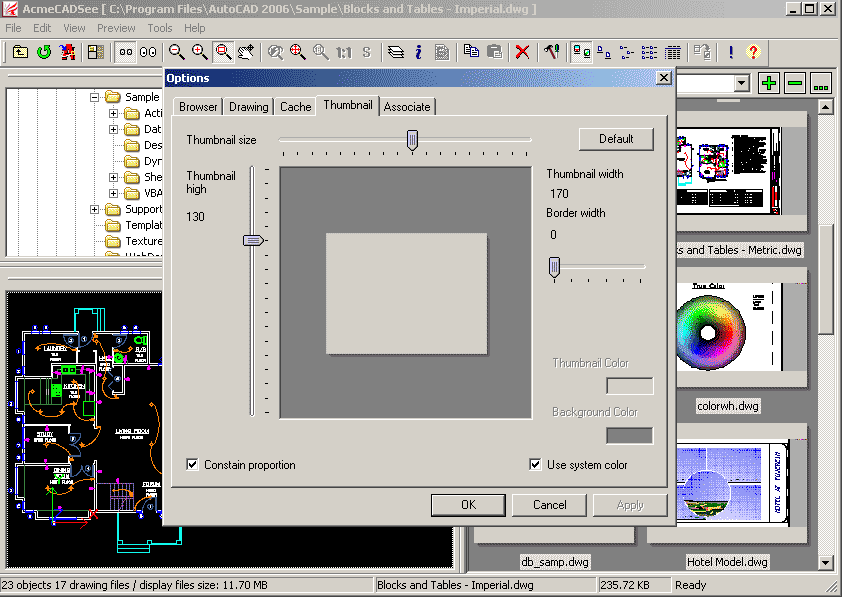The height and width of the screenshot is (597, 842).
Task: Switch to list view toolbar icon
Action: [x=649, y=52]
